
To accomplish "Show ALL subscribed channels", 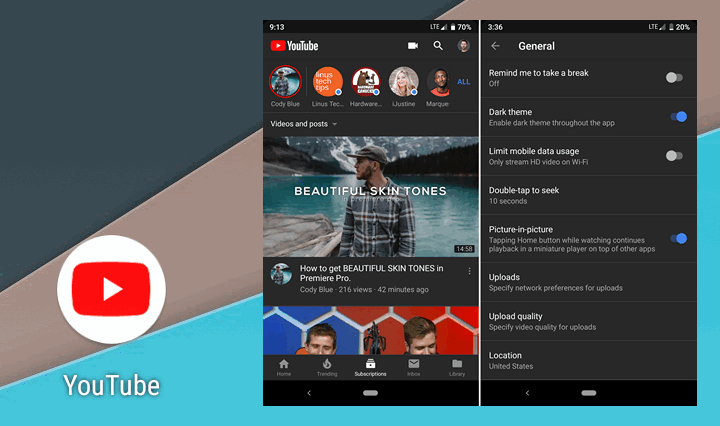I will (463, 82).
